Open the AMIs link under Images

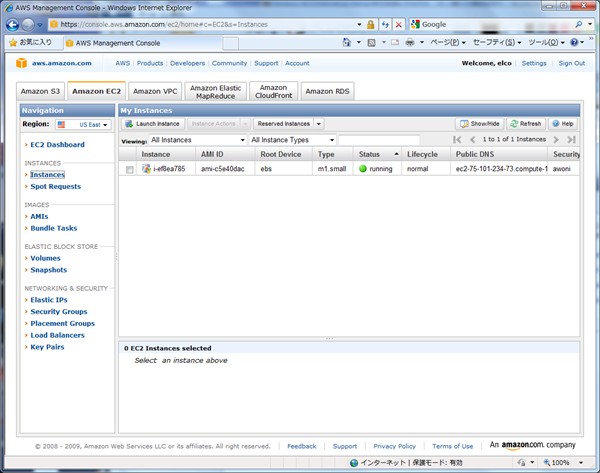coord(39,217)
